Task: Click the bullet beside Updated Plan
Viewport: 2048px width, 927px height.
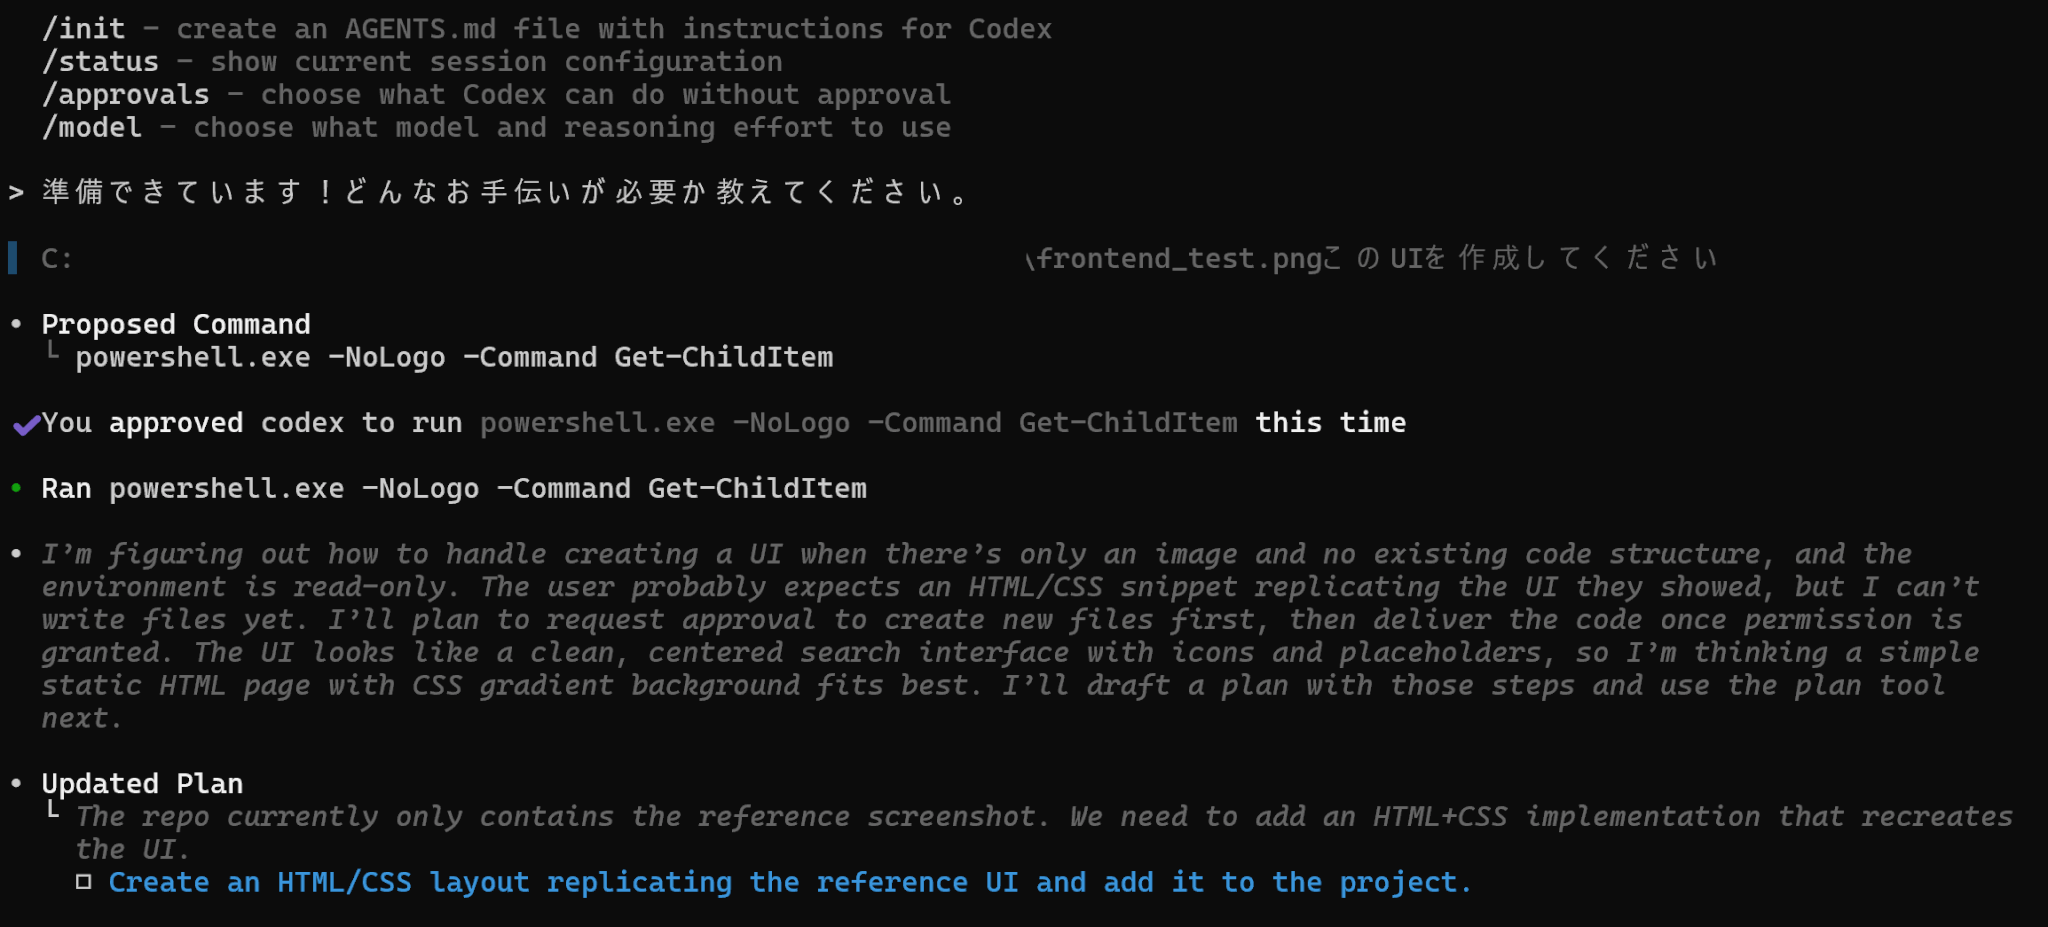Action: pyautogui.click(x=16, y=783)
